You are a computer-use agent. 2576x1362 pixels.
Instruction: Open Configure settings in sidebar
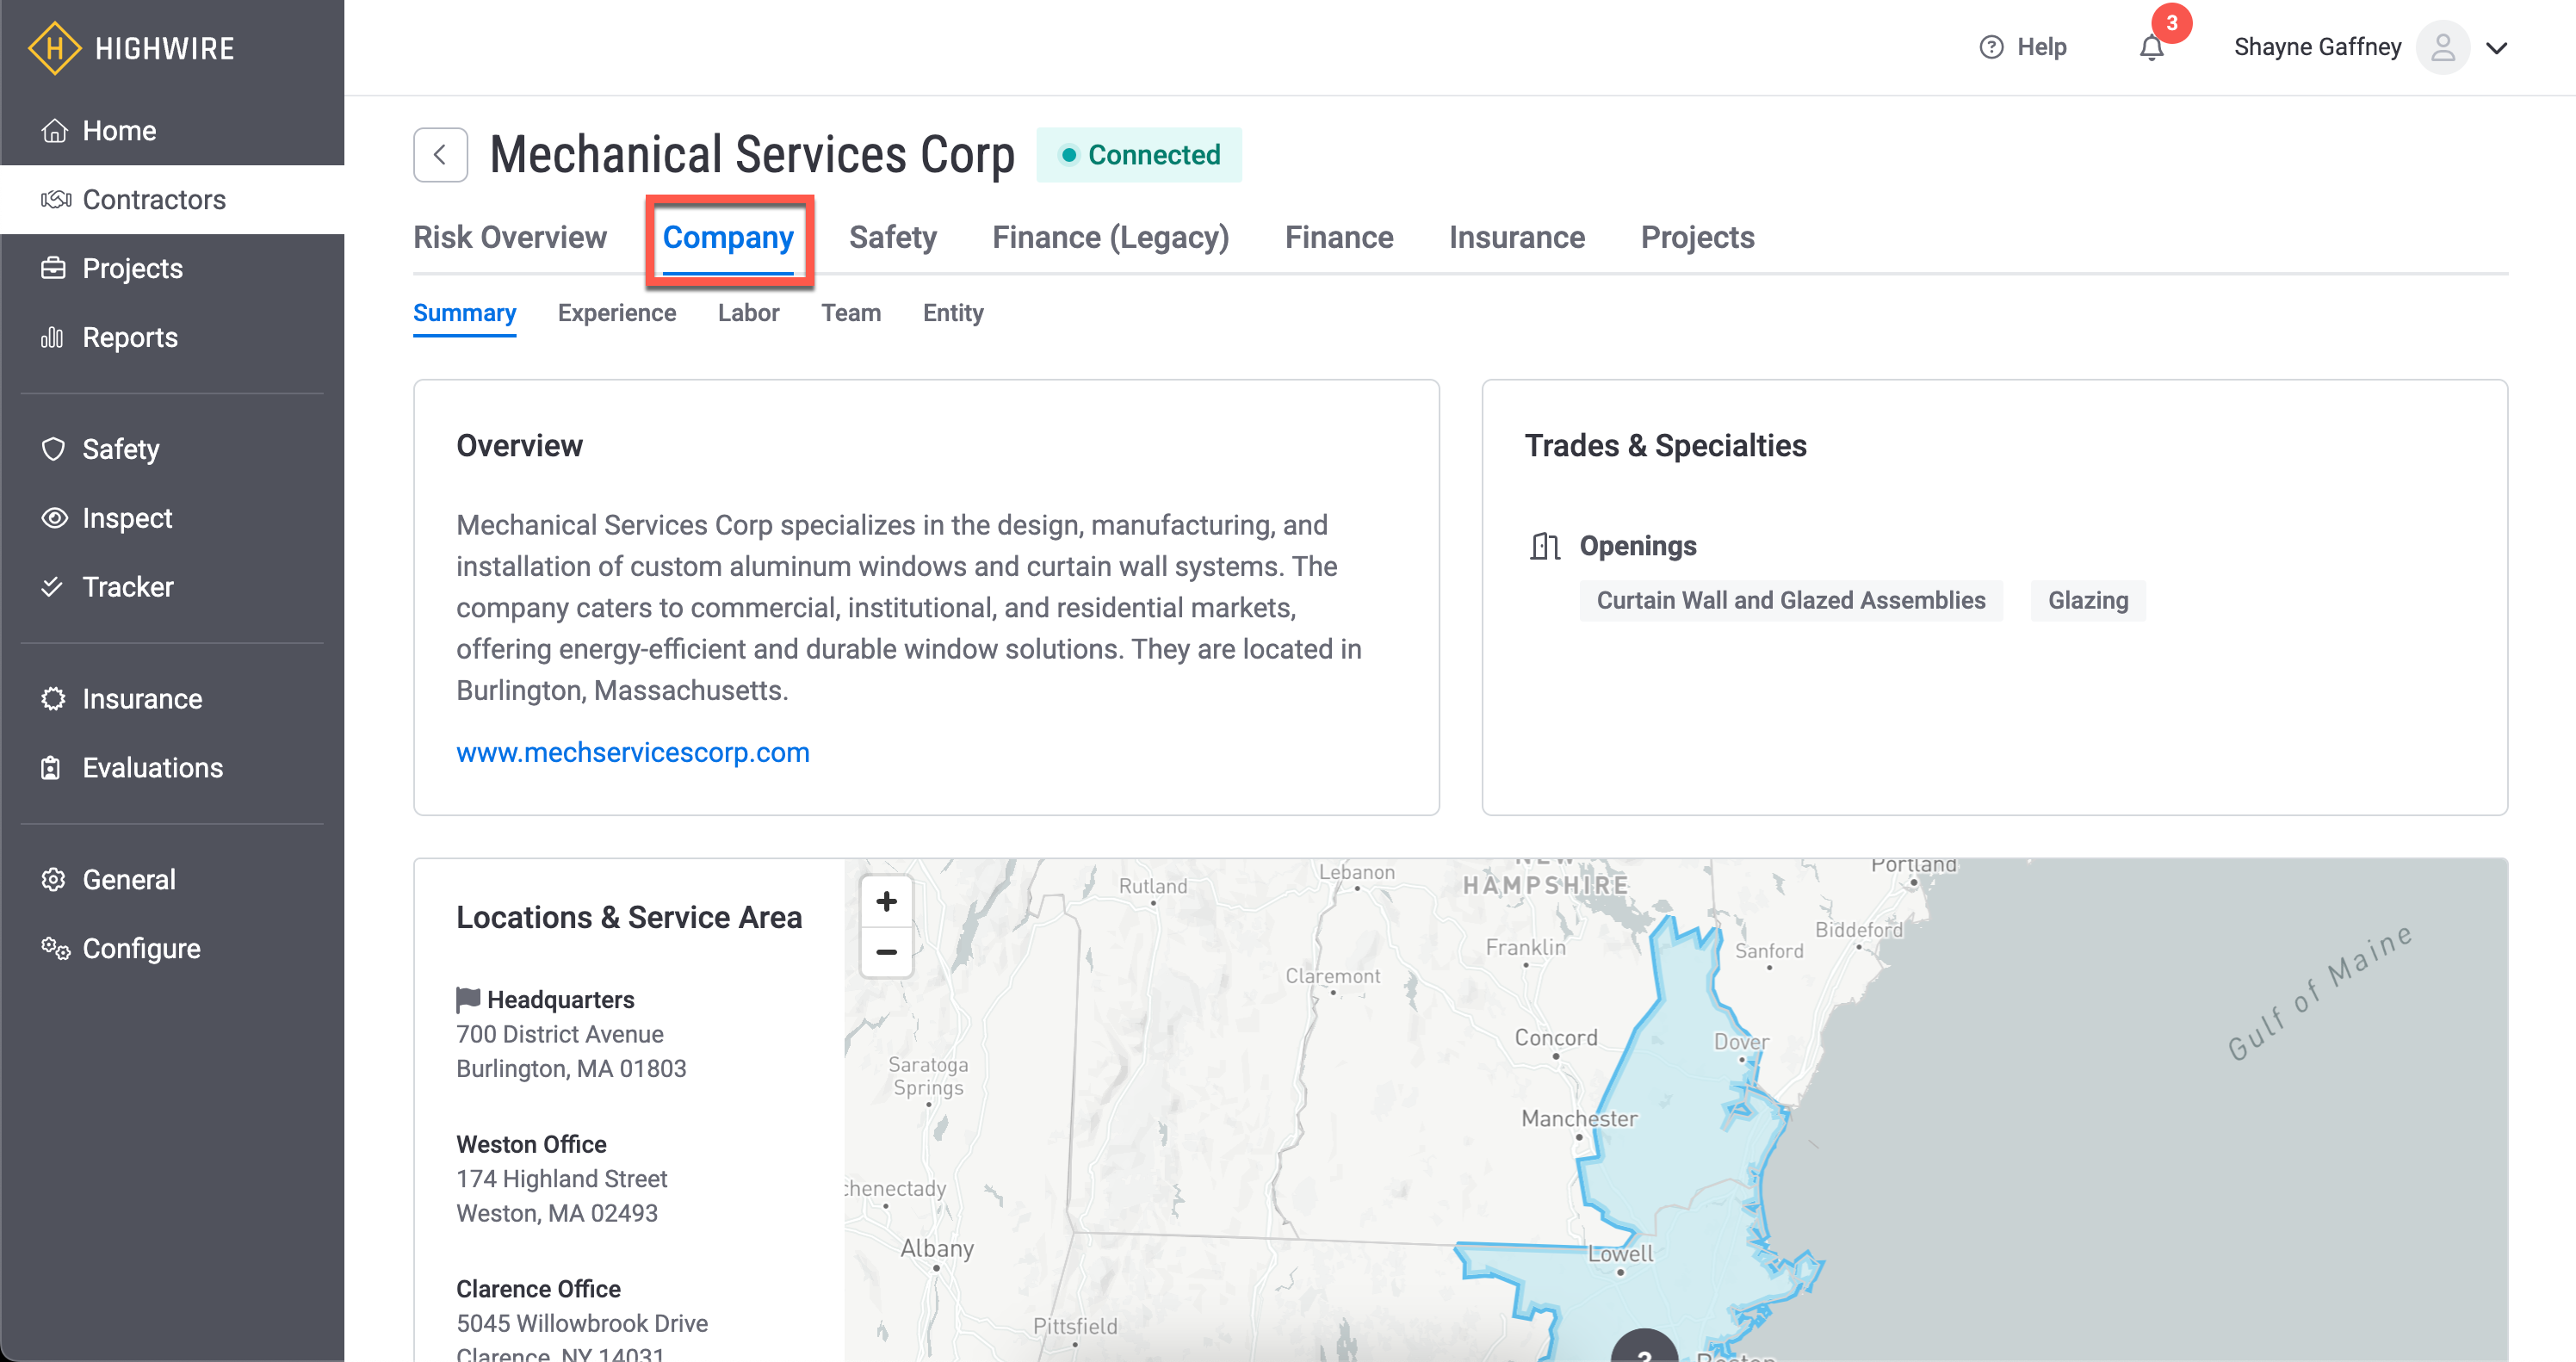141,948
